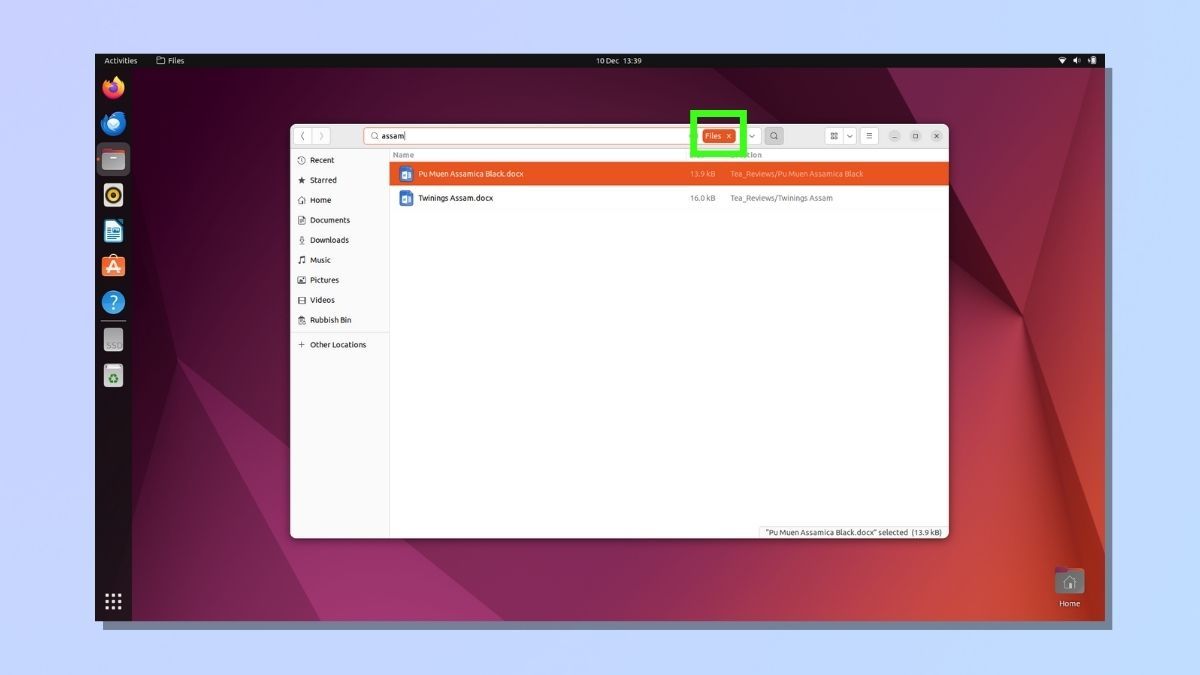This screenshot has height=675, width=1200.
Task: Switch to grid view in Files
Action: [x=835, y=135]
